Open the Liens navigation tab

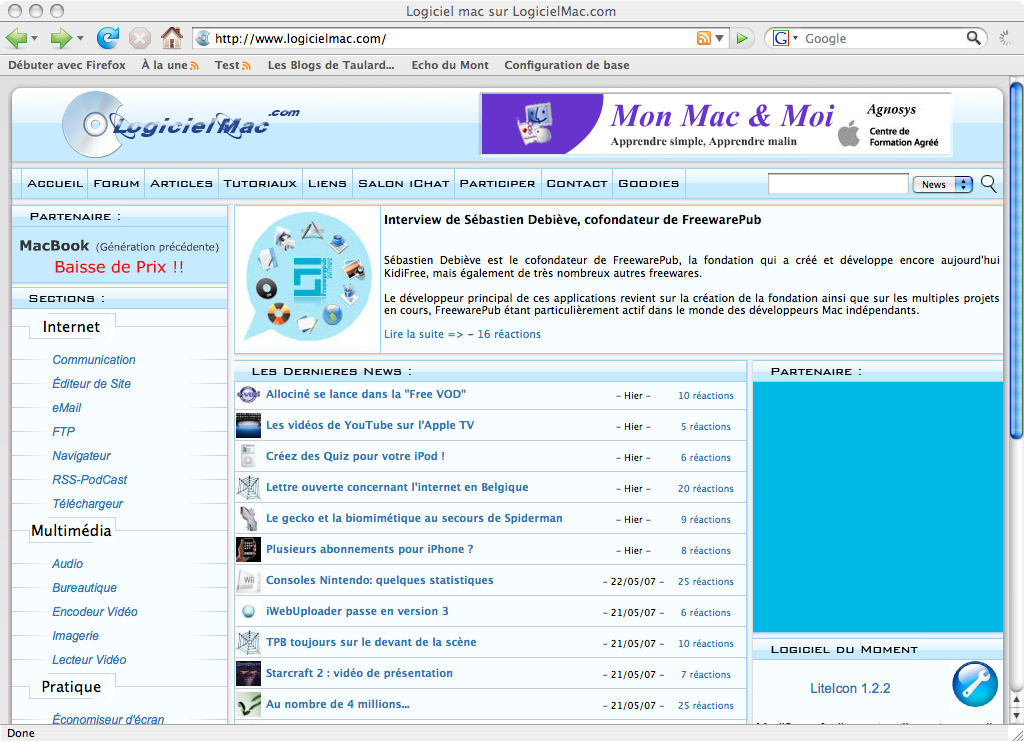(327, 184)
